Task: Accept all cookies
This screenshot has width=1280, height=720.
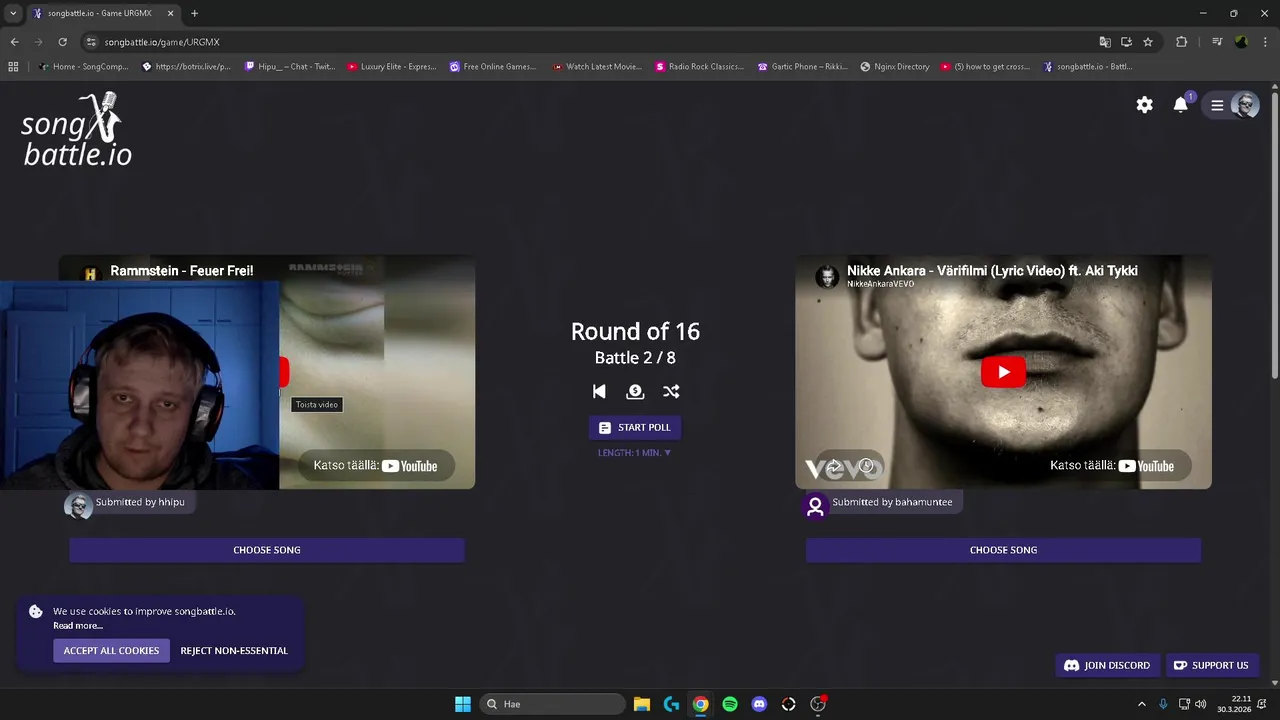Action: point(111,651)
